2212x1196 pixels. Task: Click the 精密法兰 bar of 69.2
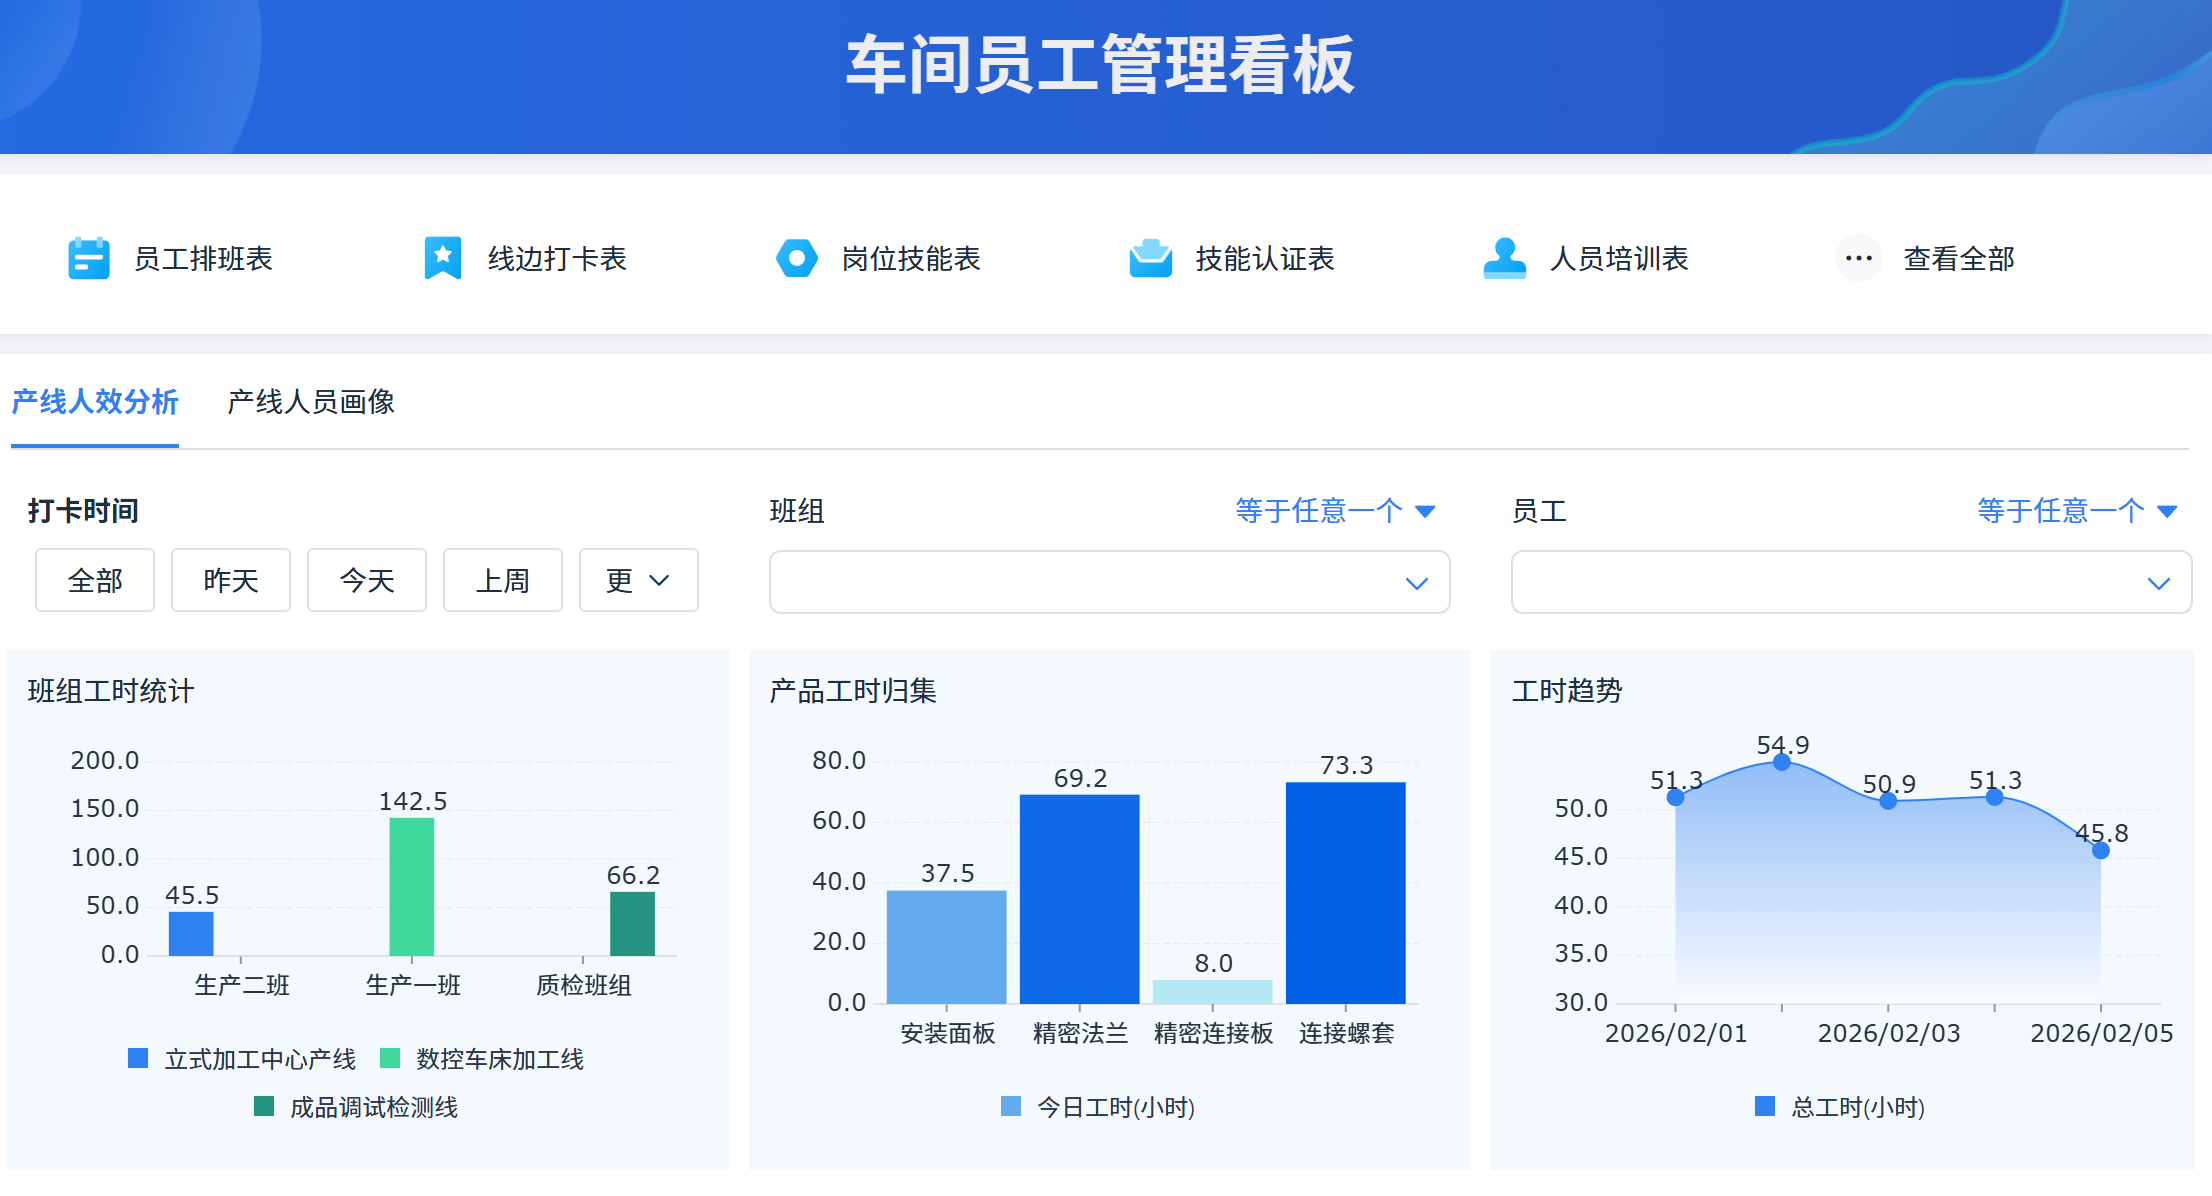point(1080,899)
